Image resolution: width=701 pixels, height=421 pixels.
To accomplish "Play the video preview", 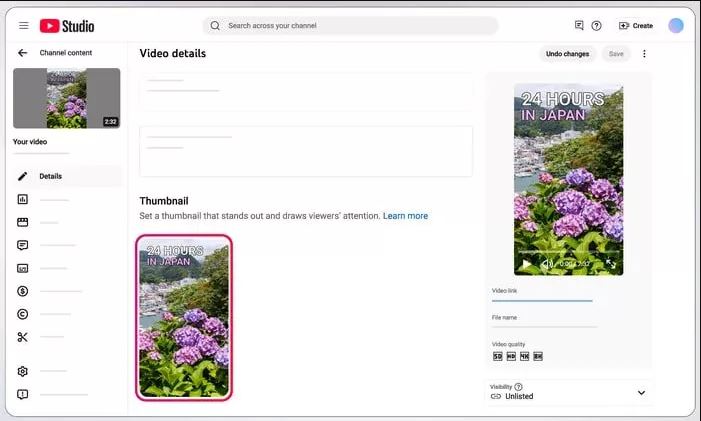I will click(527, 264).
